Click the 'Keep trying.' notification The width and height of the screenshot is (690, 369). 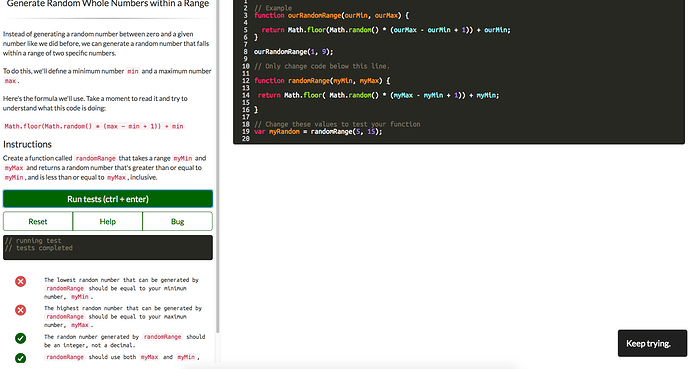[652, 343]
